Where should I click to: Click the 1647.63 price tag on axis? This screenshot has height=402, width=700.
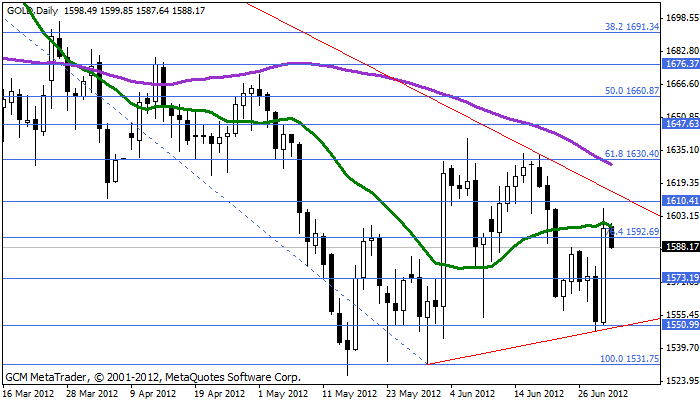[680, 125]
